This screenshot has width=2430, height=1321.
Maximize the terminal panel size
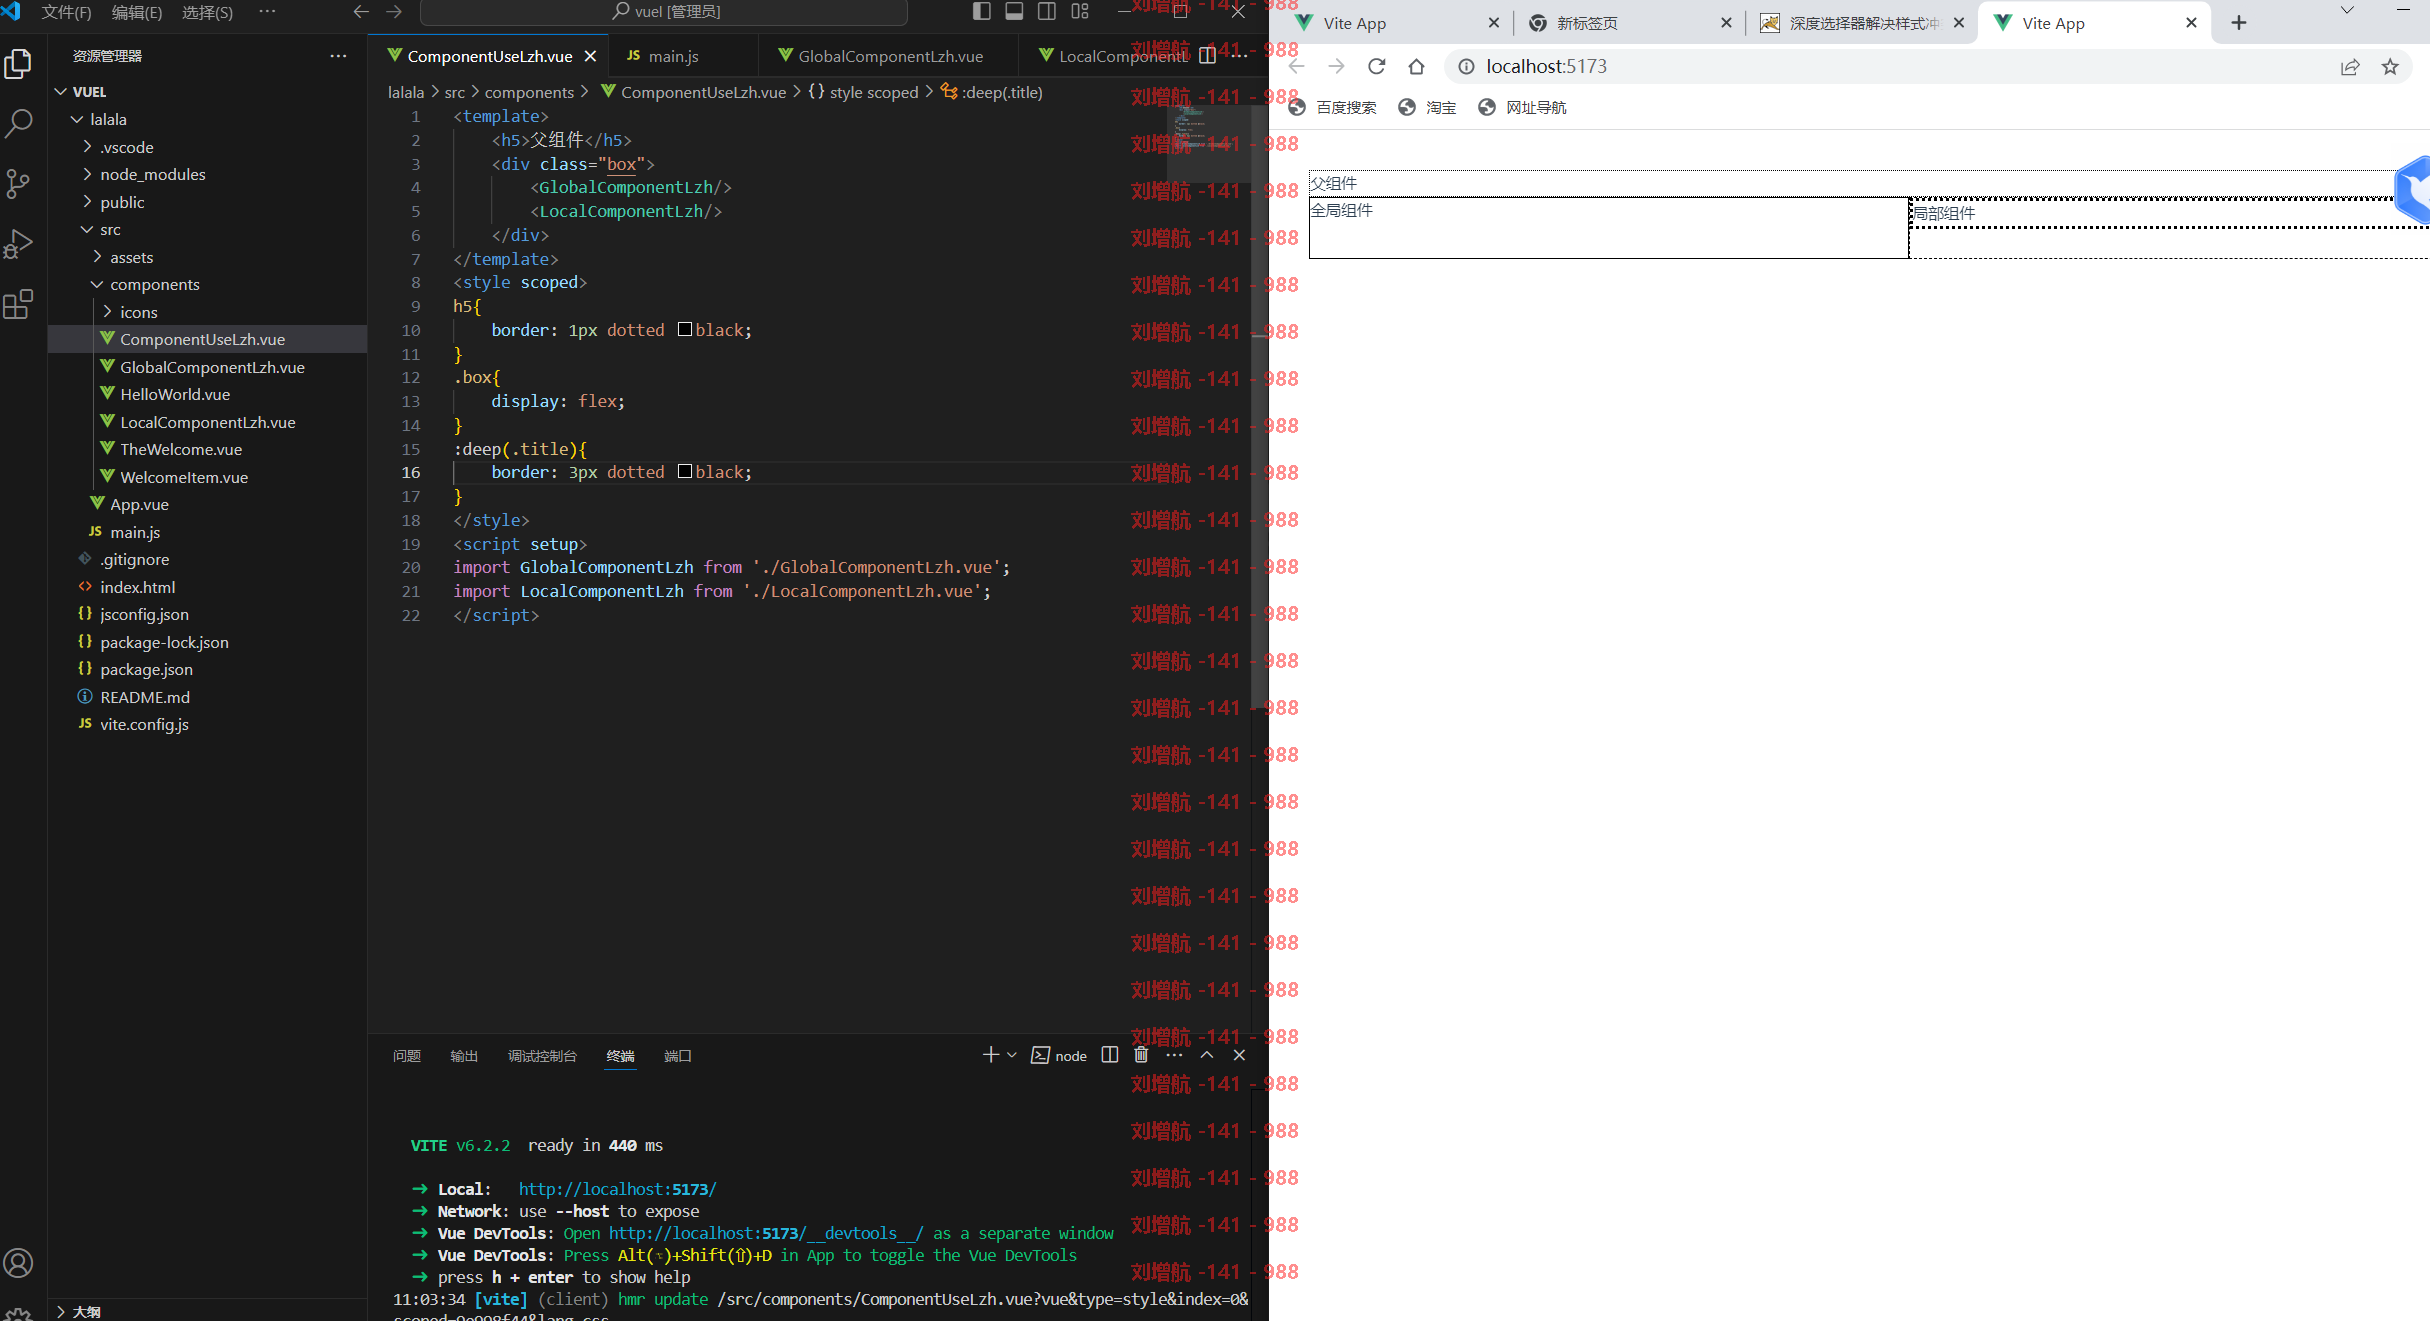1207,1055
